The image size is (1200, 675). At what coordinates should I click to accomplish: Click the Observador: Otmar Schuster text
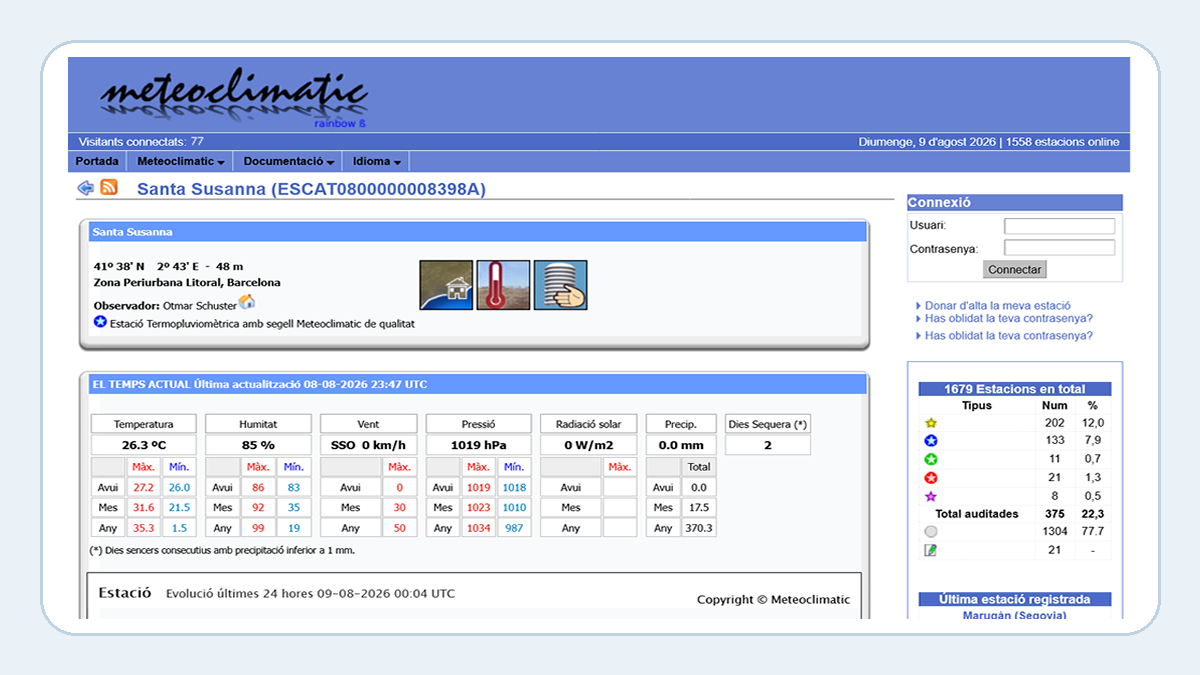[165, 305]
